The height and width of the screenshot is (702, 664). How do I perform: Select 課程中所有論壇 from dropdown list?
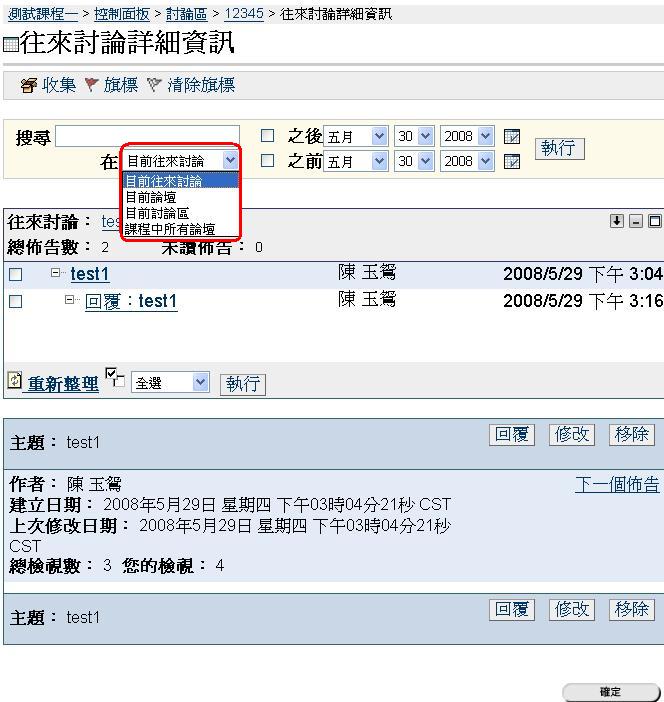[x=170, y=229]
